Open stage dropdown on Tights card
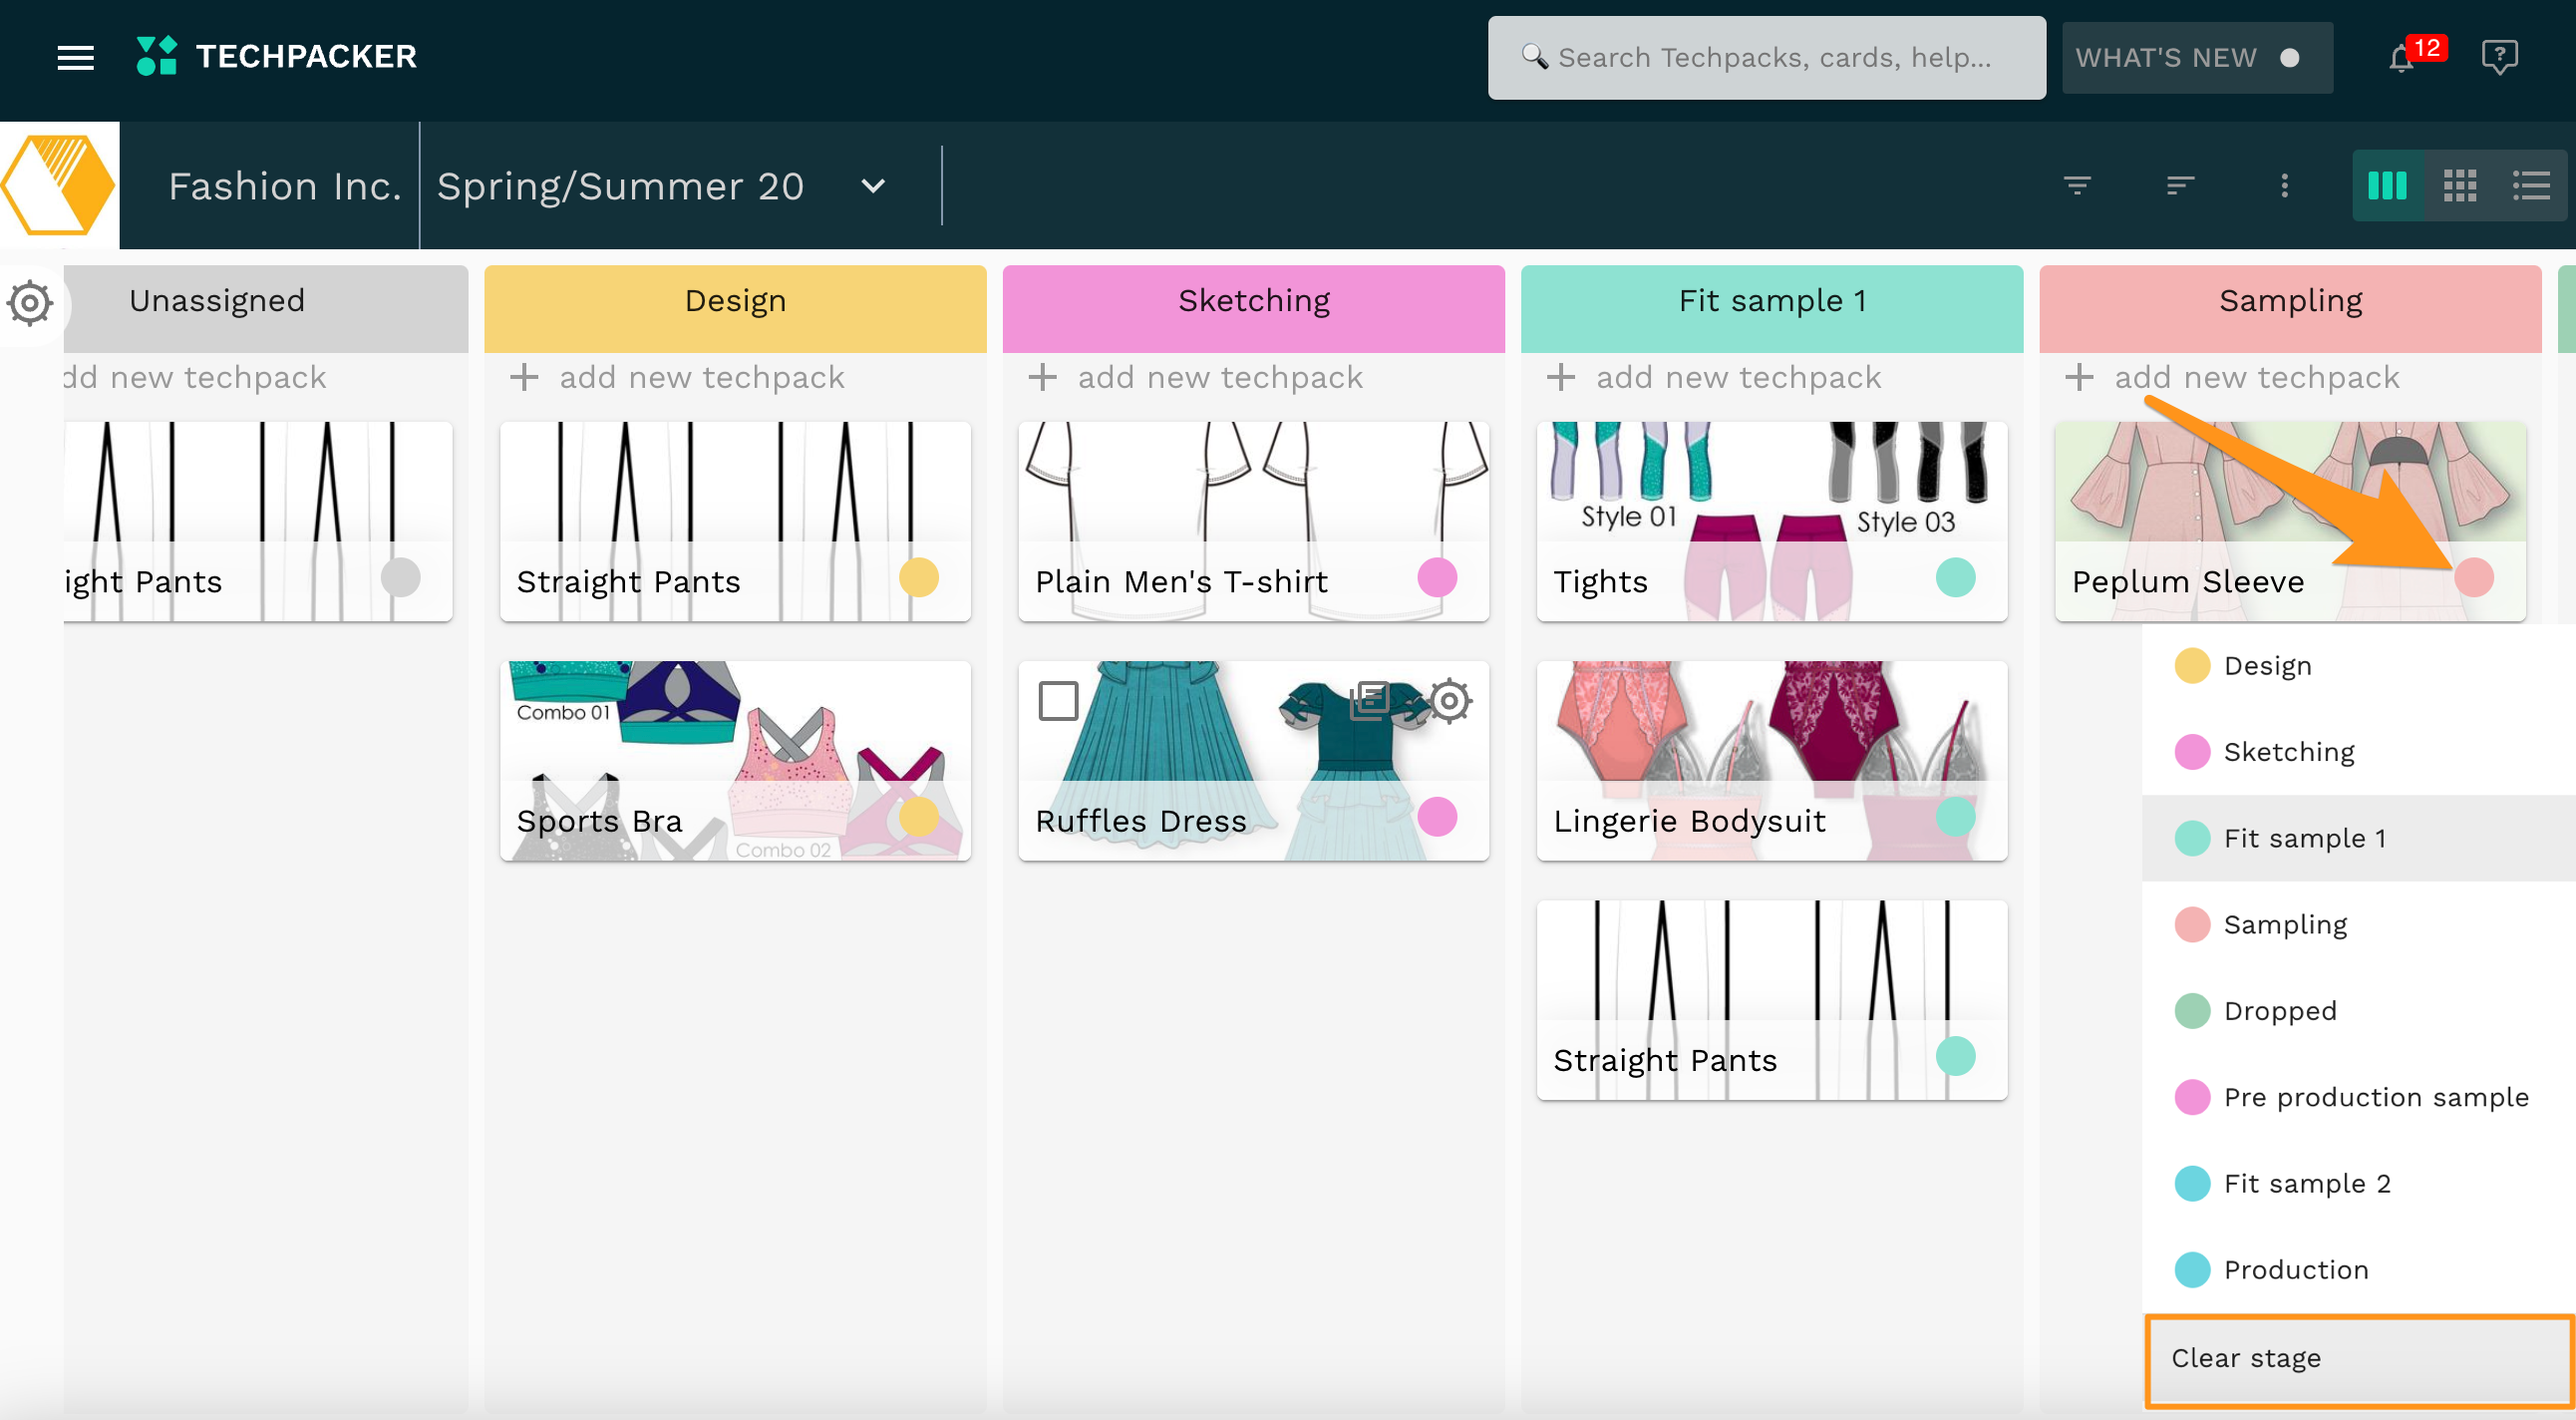Image resolution: width=2576 pixels, height=1420 pixels. coord(1955,577)
